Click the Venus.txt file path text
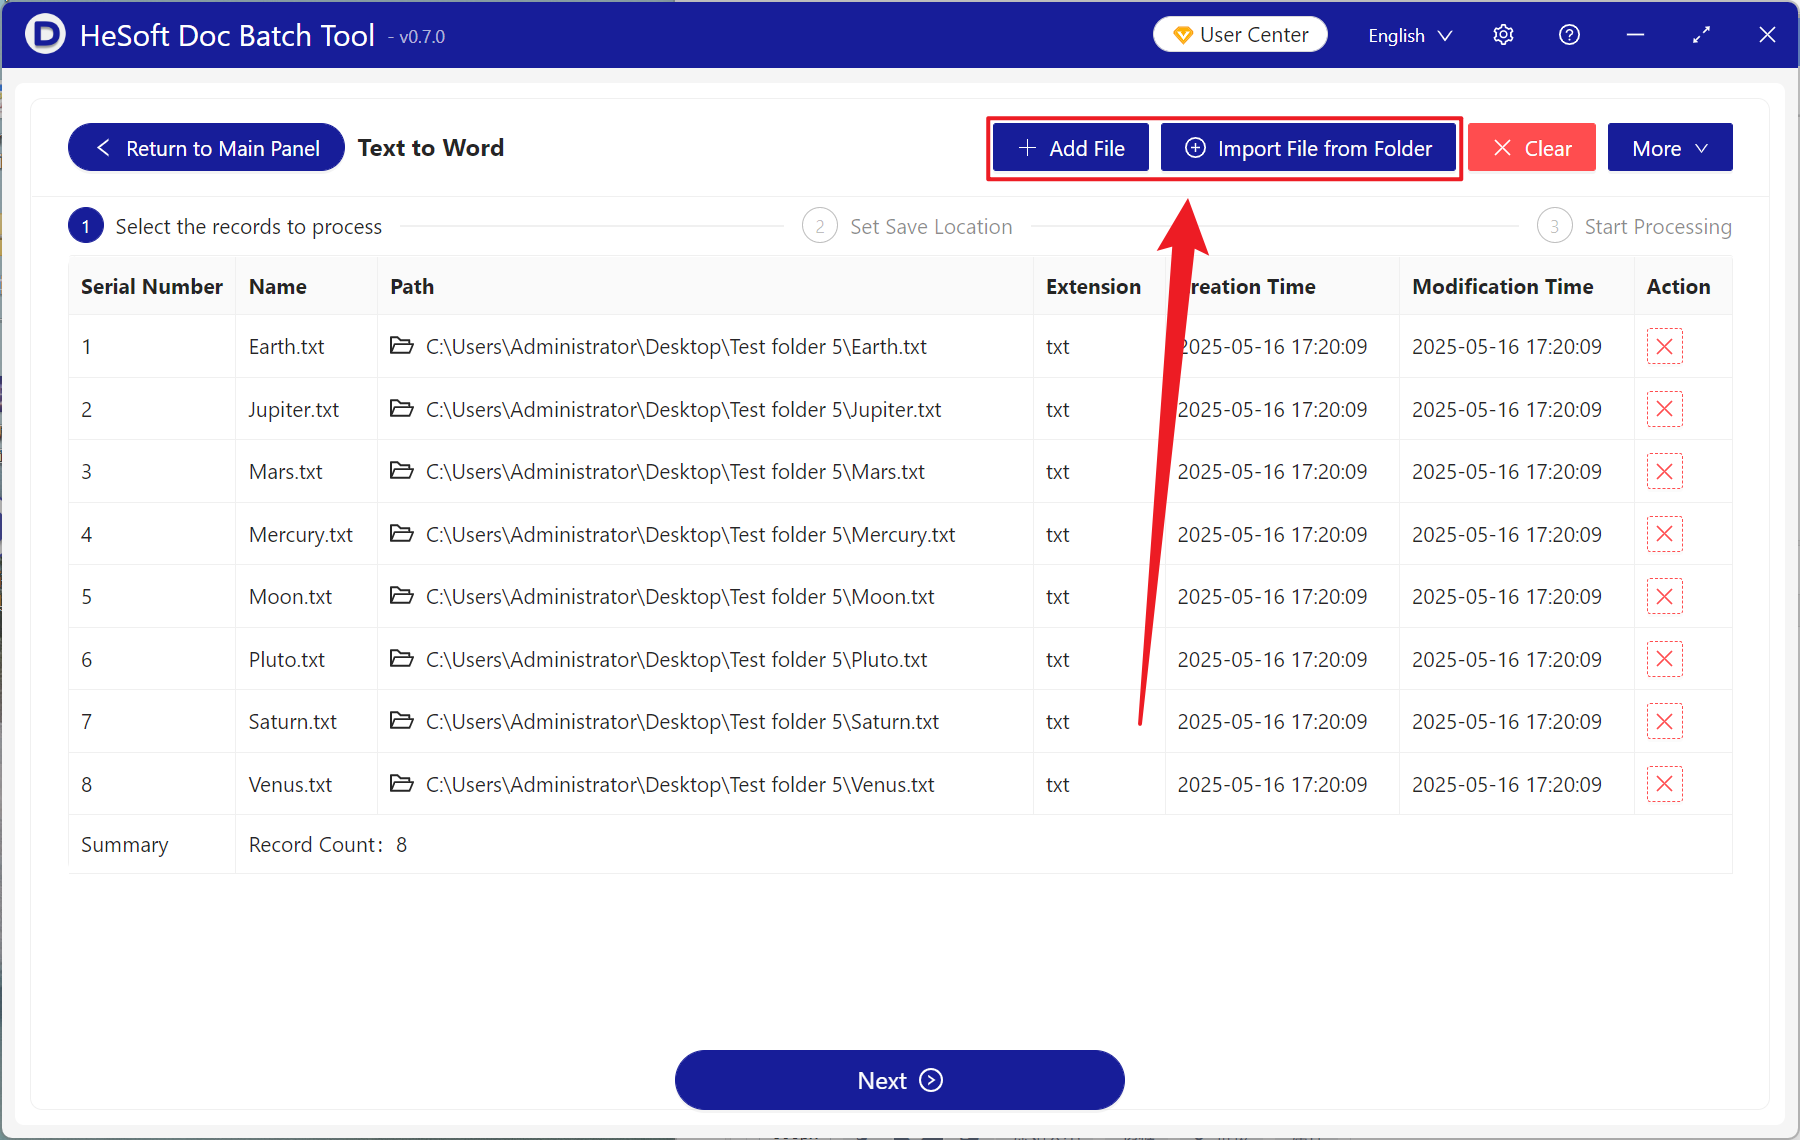This screenshot has width=1800, height=1140. [680, 785]
